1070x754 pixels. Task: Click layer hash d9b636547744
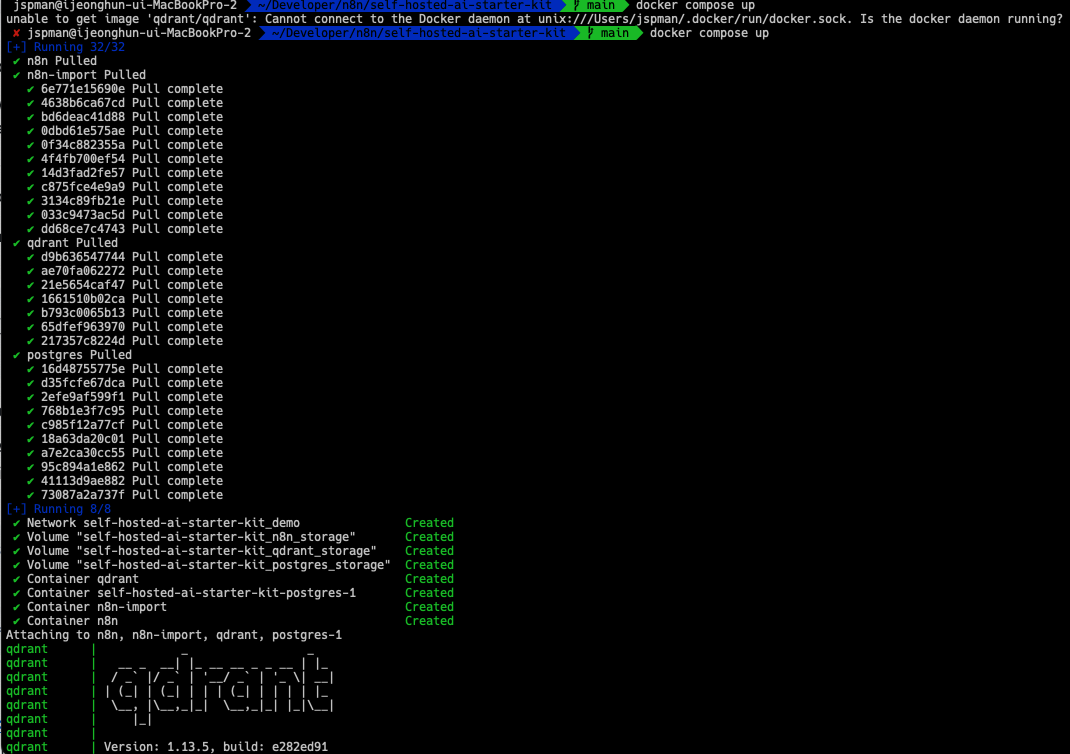coord(83,257)
